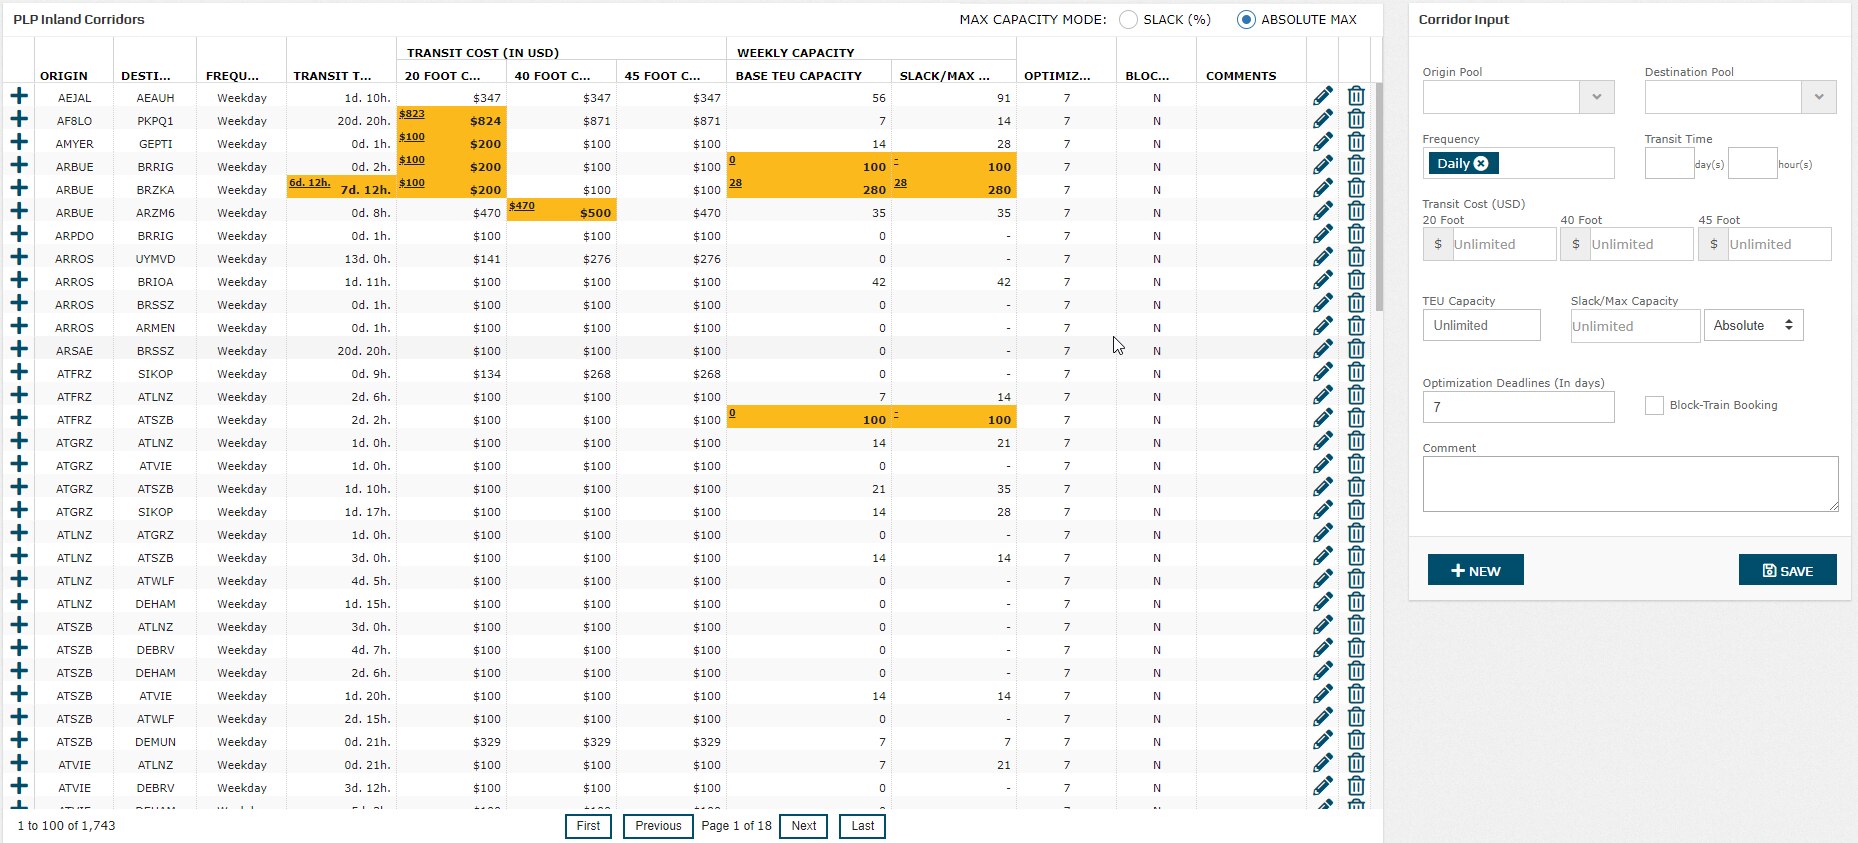This screenshot has width=1858, height=843.
Task: Open the Origin Pool dropdown
Action: tap(1596, 97)
